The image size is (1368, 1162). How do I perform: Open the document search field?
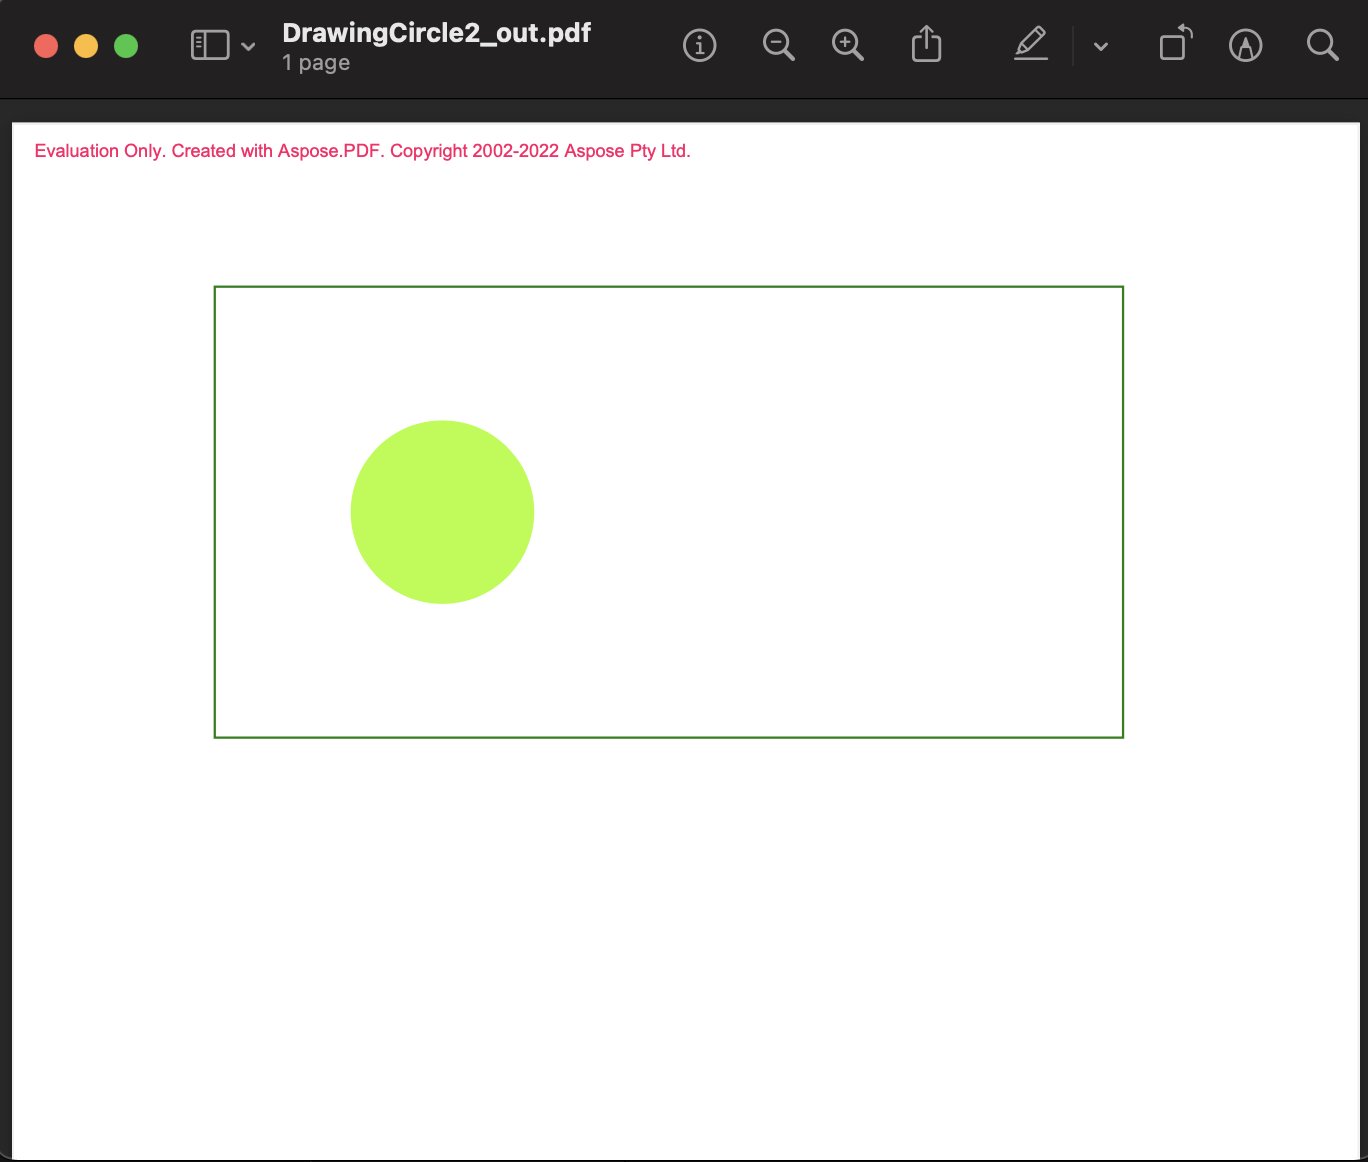point(1322,45)
